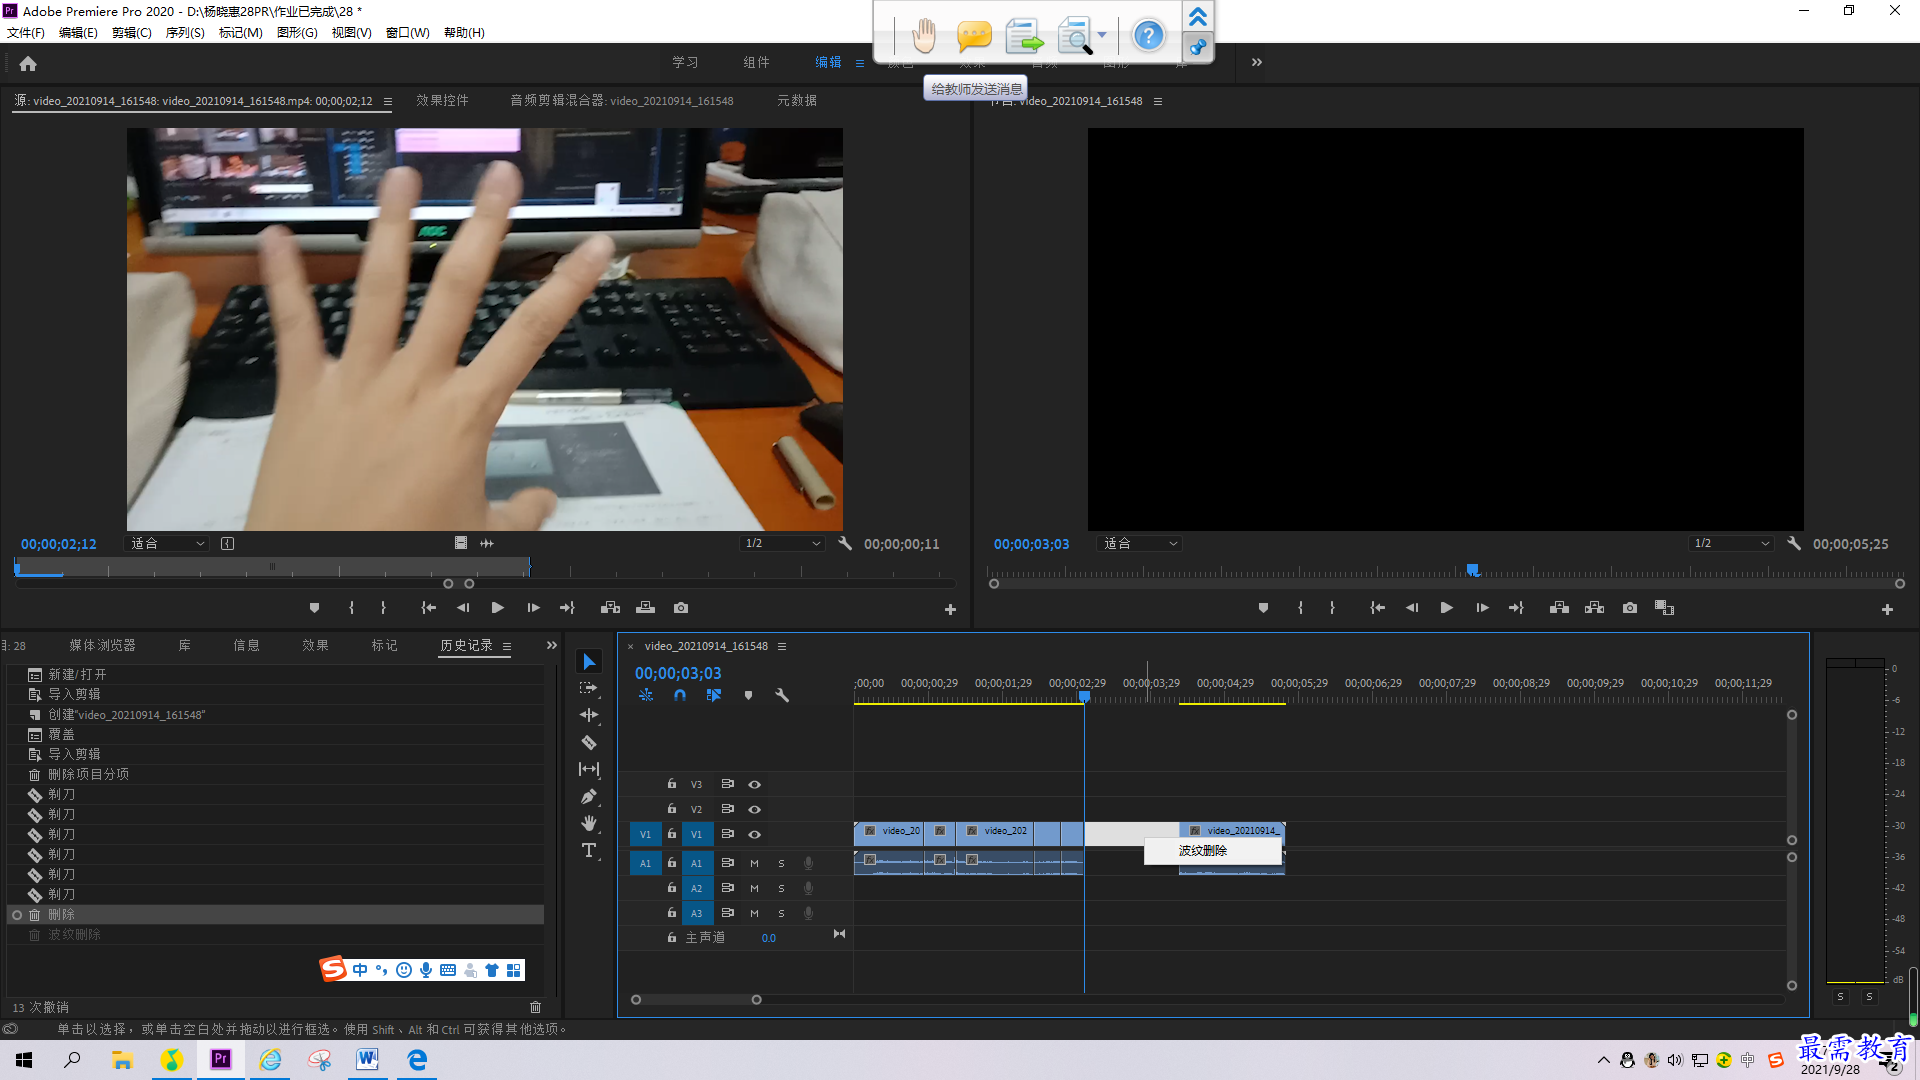This screenshot has width=1920, height=1080.
Task: Switch to 效果控件 tab
Action: pos(442,100)
